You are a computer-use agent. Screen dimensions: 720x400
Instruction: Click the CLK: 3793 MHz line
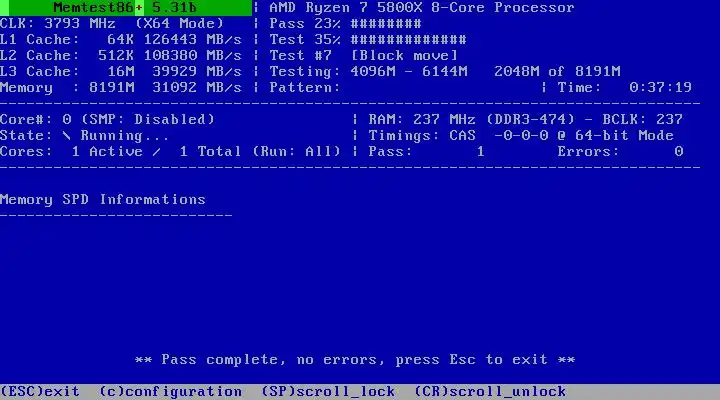tap(112, 23)
